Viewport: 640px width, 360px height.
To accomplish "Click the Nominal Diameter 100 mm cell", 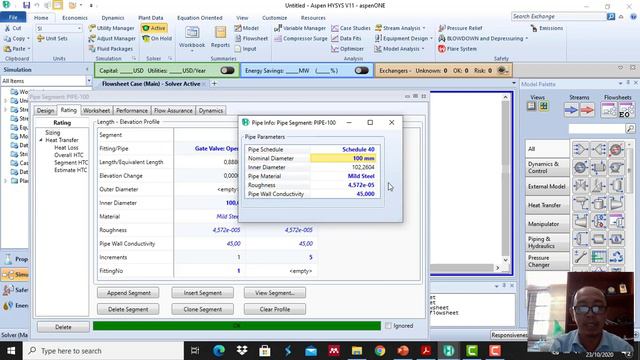I will pos(343,158).
